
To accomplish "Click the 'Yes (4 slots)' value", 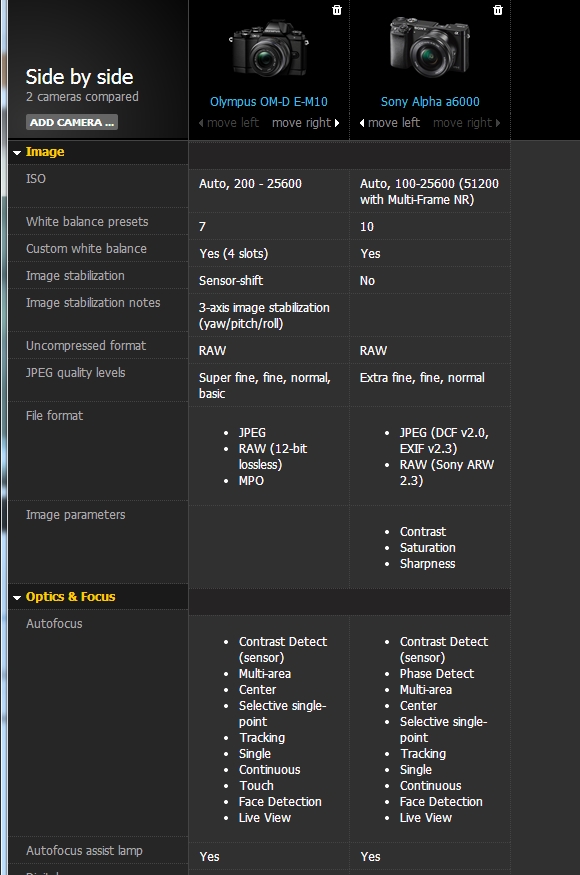I will tap(233, 254).
